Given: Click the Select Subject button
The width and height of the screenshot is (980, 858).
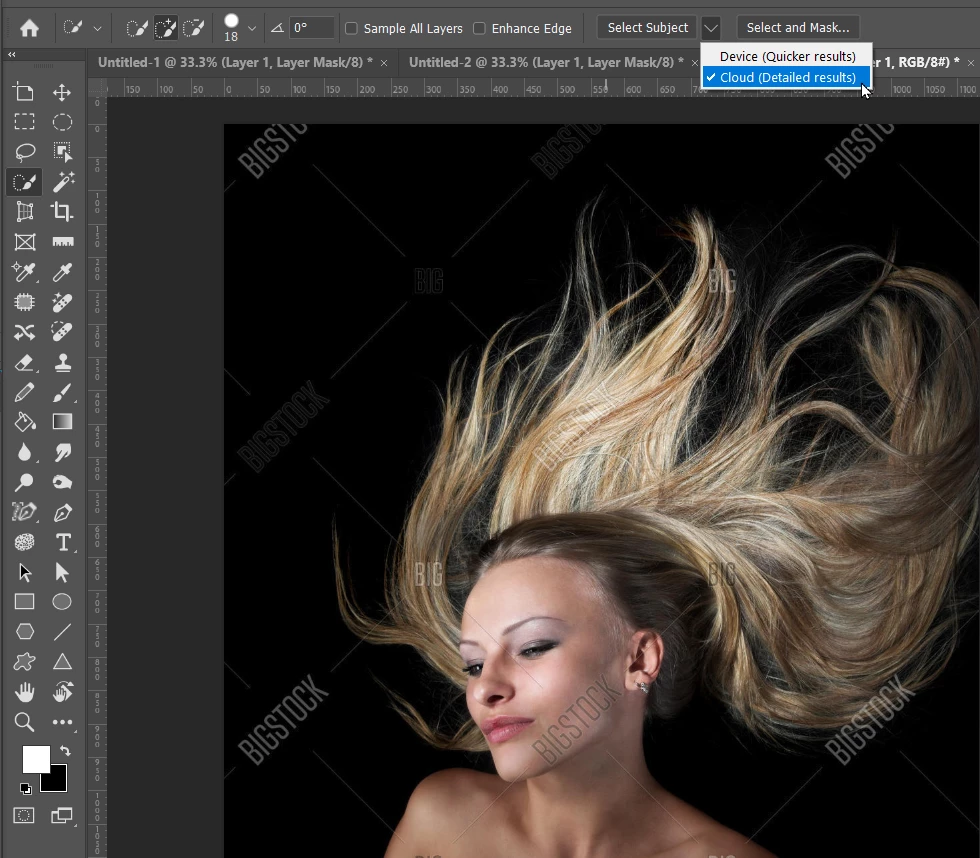Looking at the screenshot, I should 647,28.
